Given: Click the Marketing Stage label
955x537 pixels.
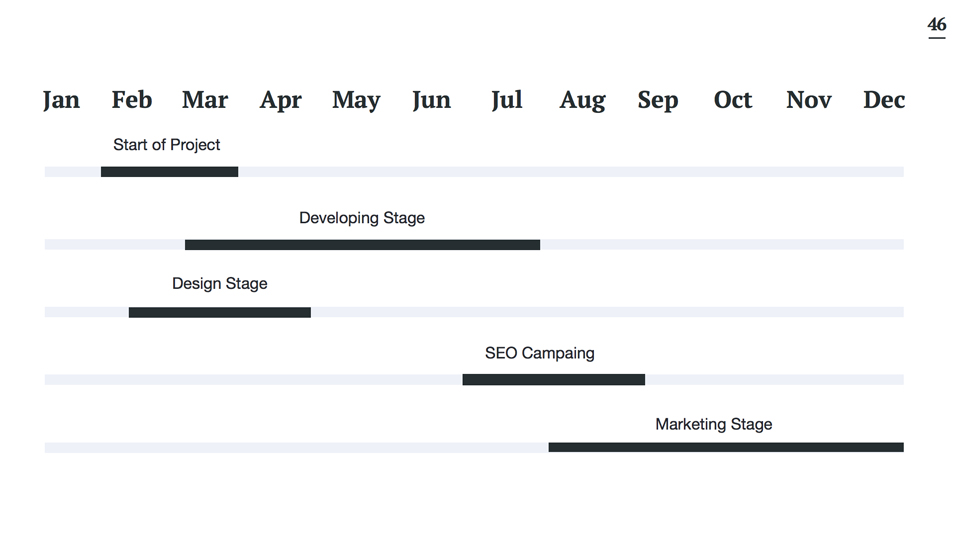Looking at the screenshot, I should (x=714, y=424).
